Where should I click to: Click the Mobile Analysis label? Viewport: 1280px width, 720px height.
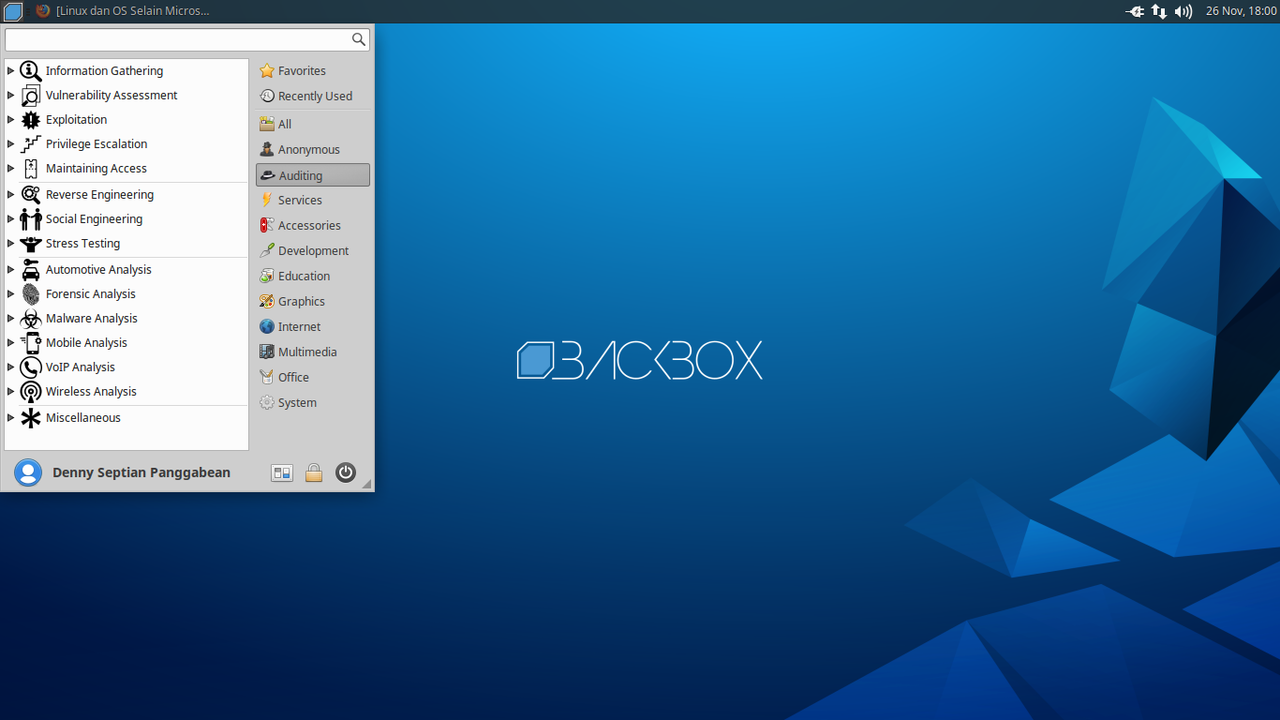pos(87,343)
